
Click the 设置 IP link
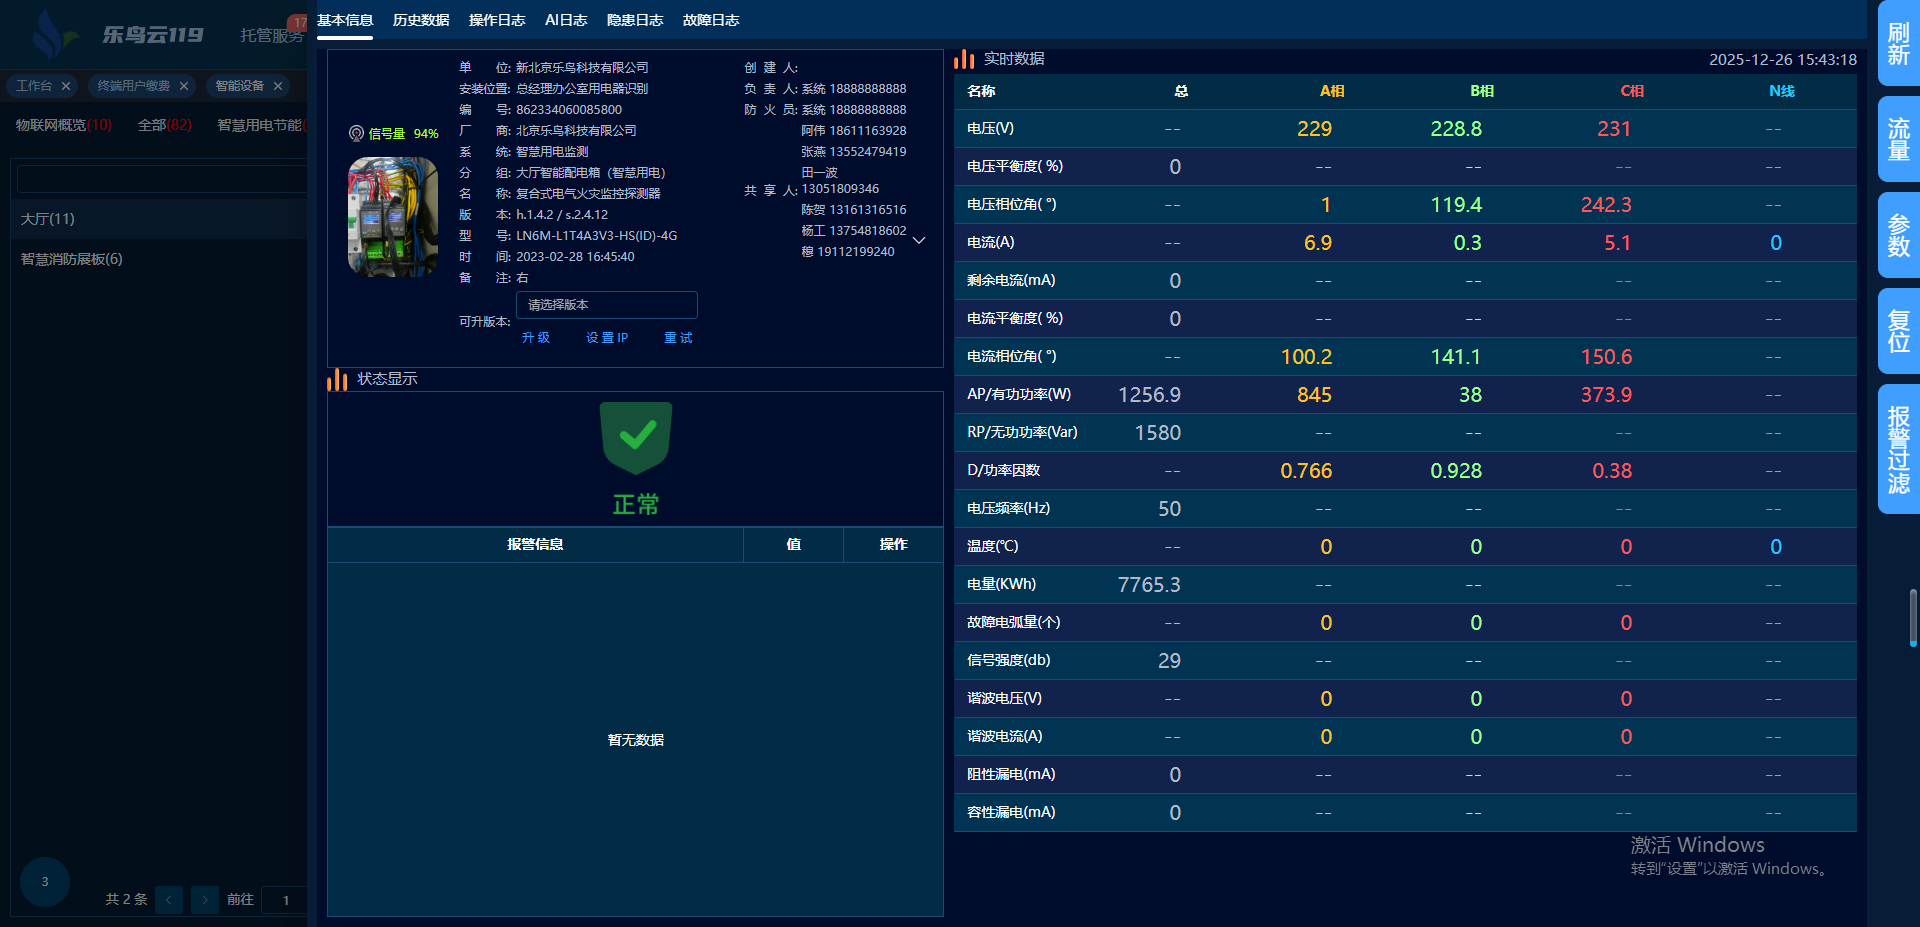click(607, 338)
